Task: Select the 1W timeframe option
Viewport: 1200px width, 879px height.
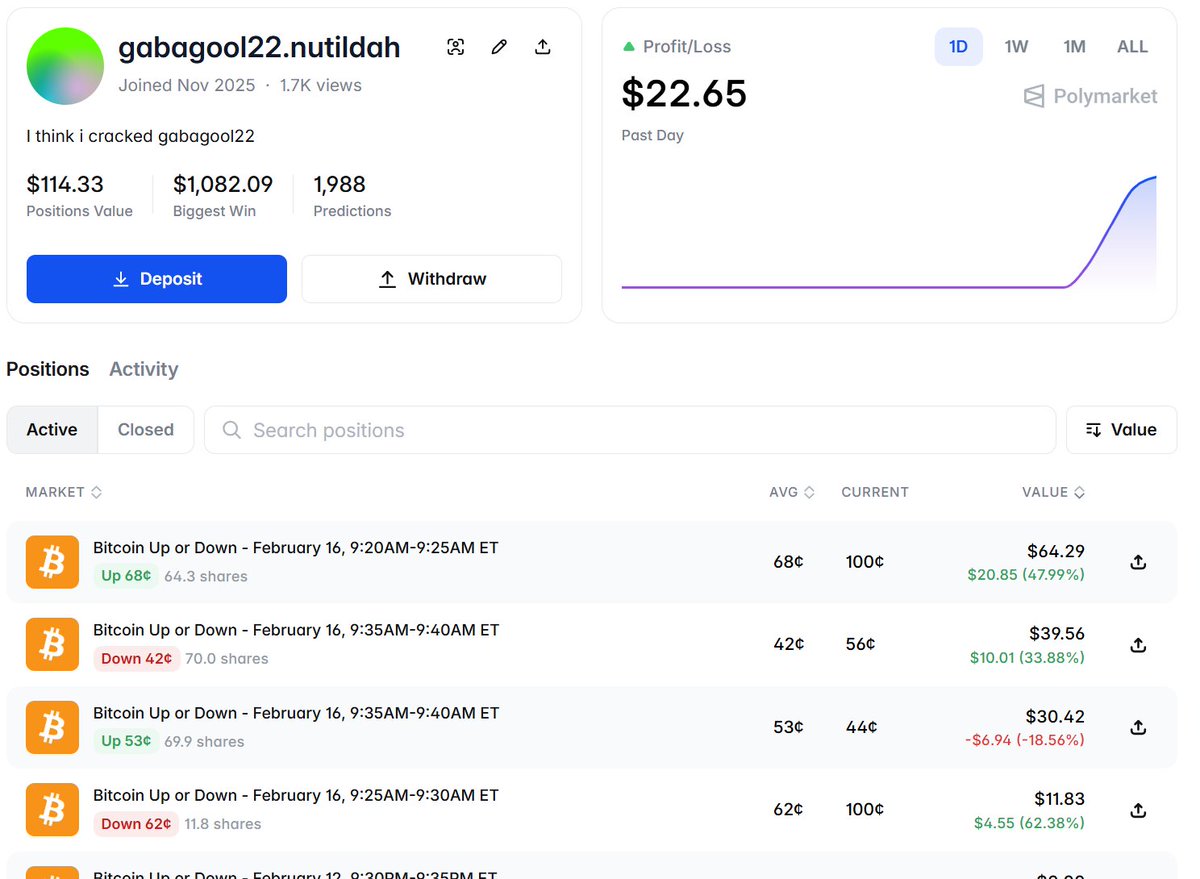Action: 1016,46
